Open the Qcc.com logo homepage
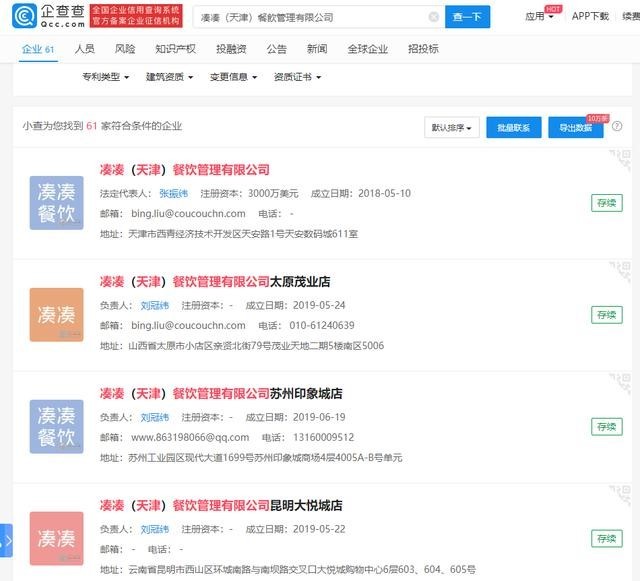This screenshot has width=640, height=581. (48, 16)
